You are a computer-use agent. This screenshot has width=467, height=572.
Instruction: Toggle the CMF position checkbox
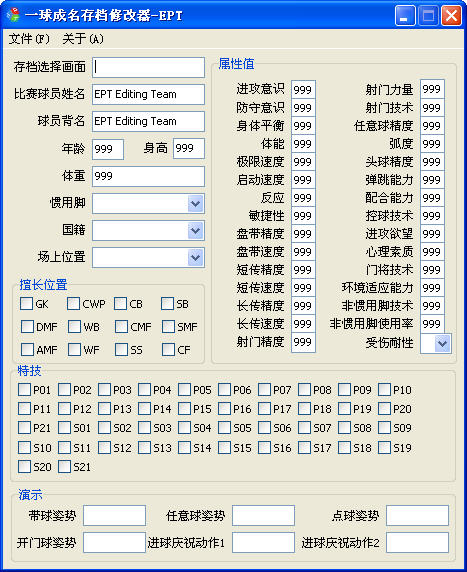pos(121,326)
